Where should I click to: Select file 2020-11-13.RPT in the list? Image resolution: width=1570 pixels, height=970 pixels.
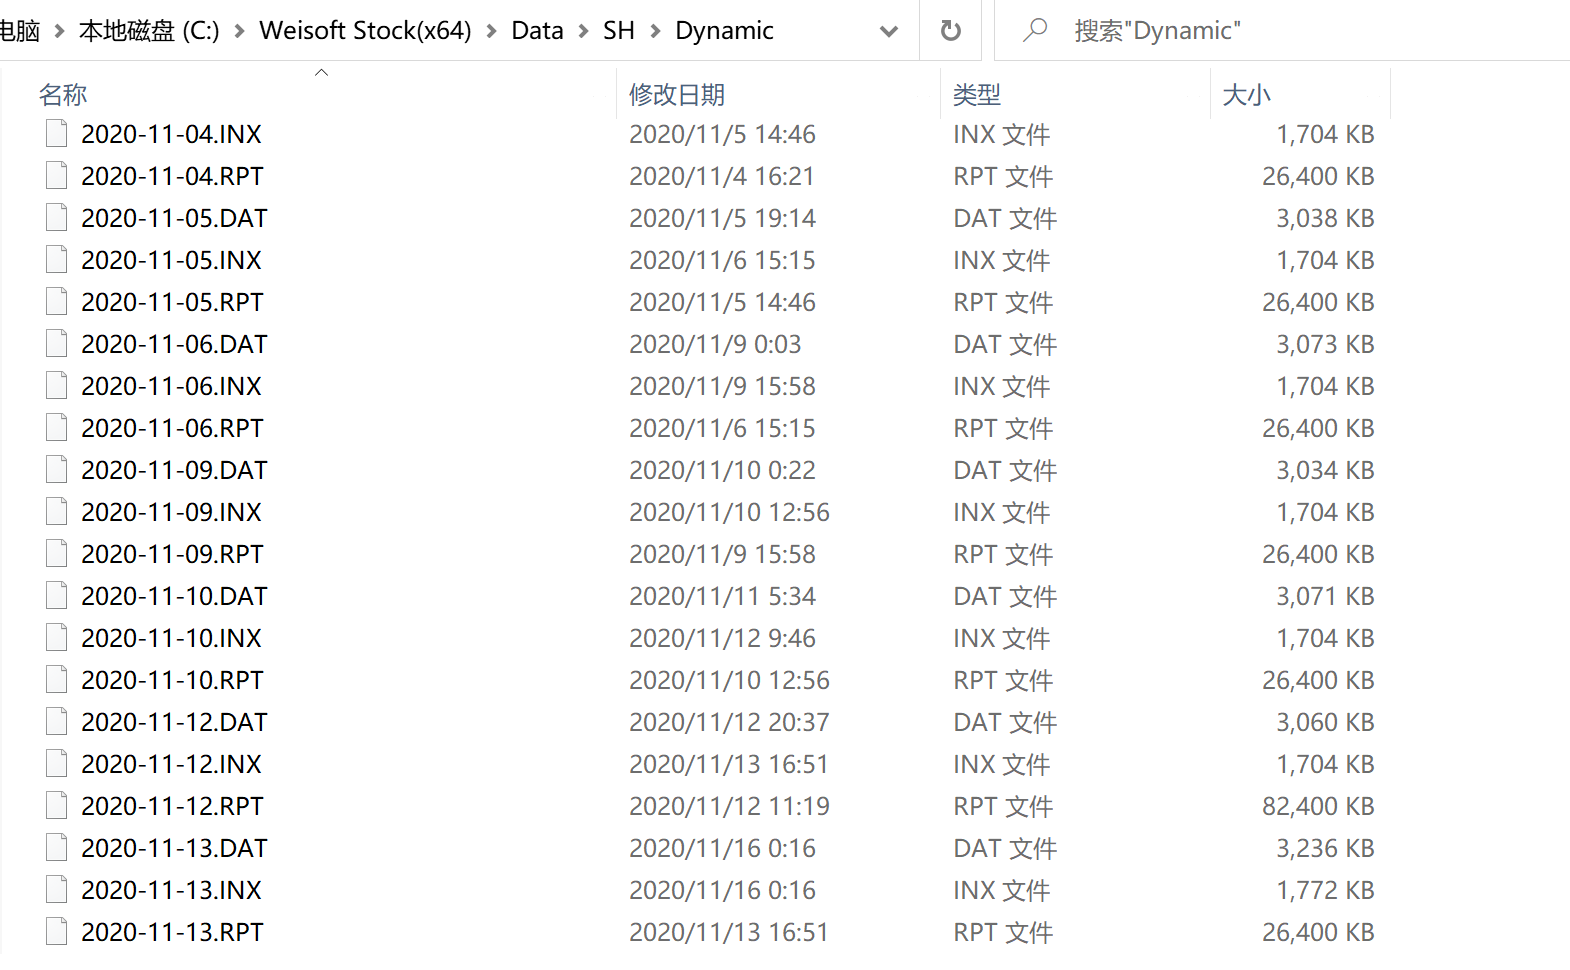point(172,932)
